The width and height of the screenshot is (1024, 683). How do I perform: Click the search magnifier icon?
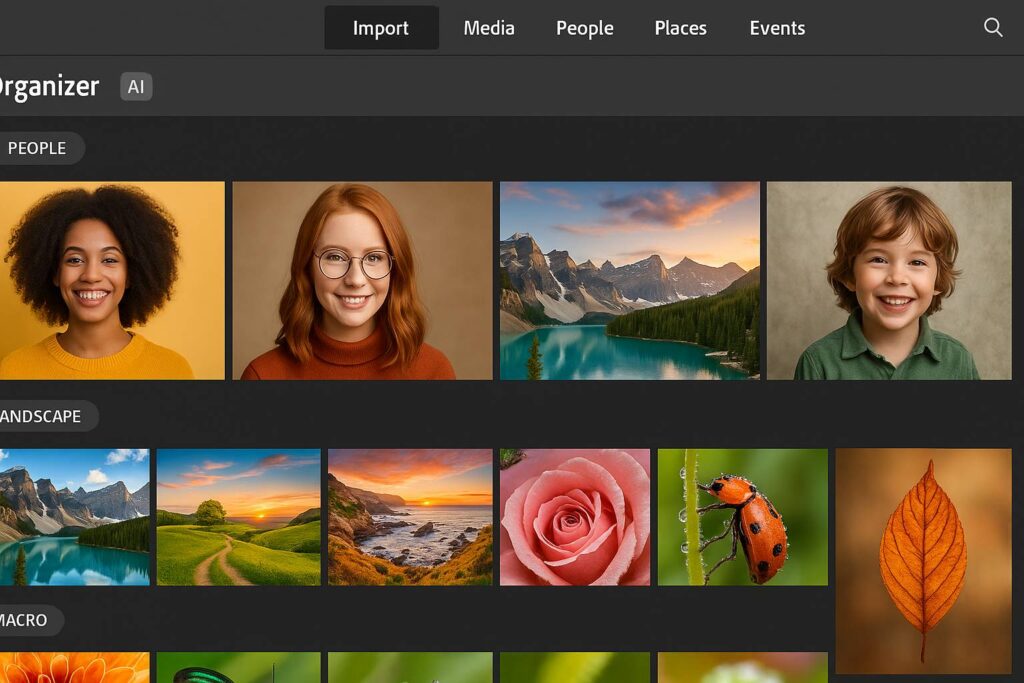coord(993,27)
